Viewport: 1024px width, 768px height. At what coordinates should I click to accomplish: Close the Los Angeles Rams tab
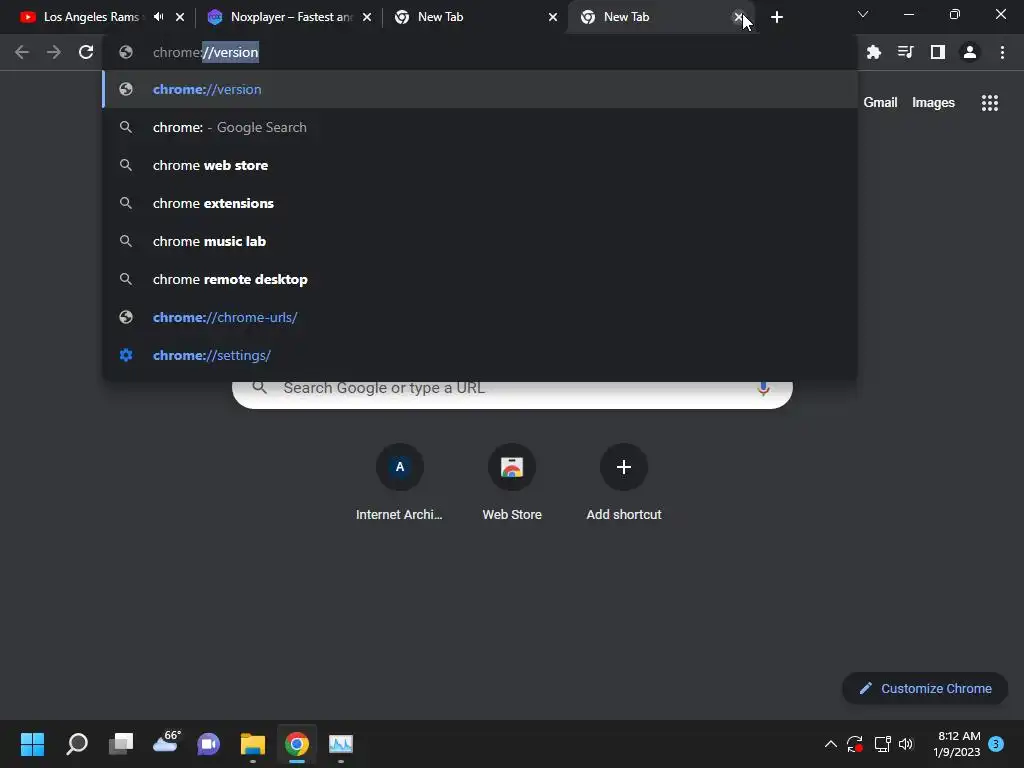pos(180,17)
